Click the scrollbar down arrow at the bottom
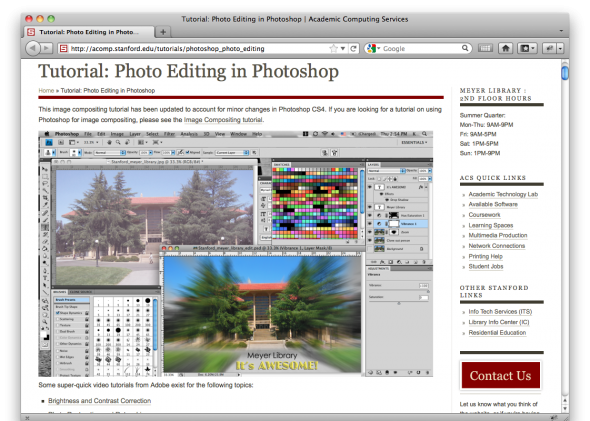The image size is (590, 421). point(565,409)
